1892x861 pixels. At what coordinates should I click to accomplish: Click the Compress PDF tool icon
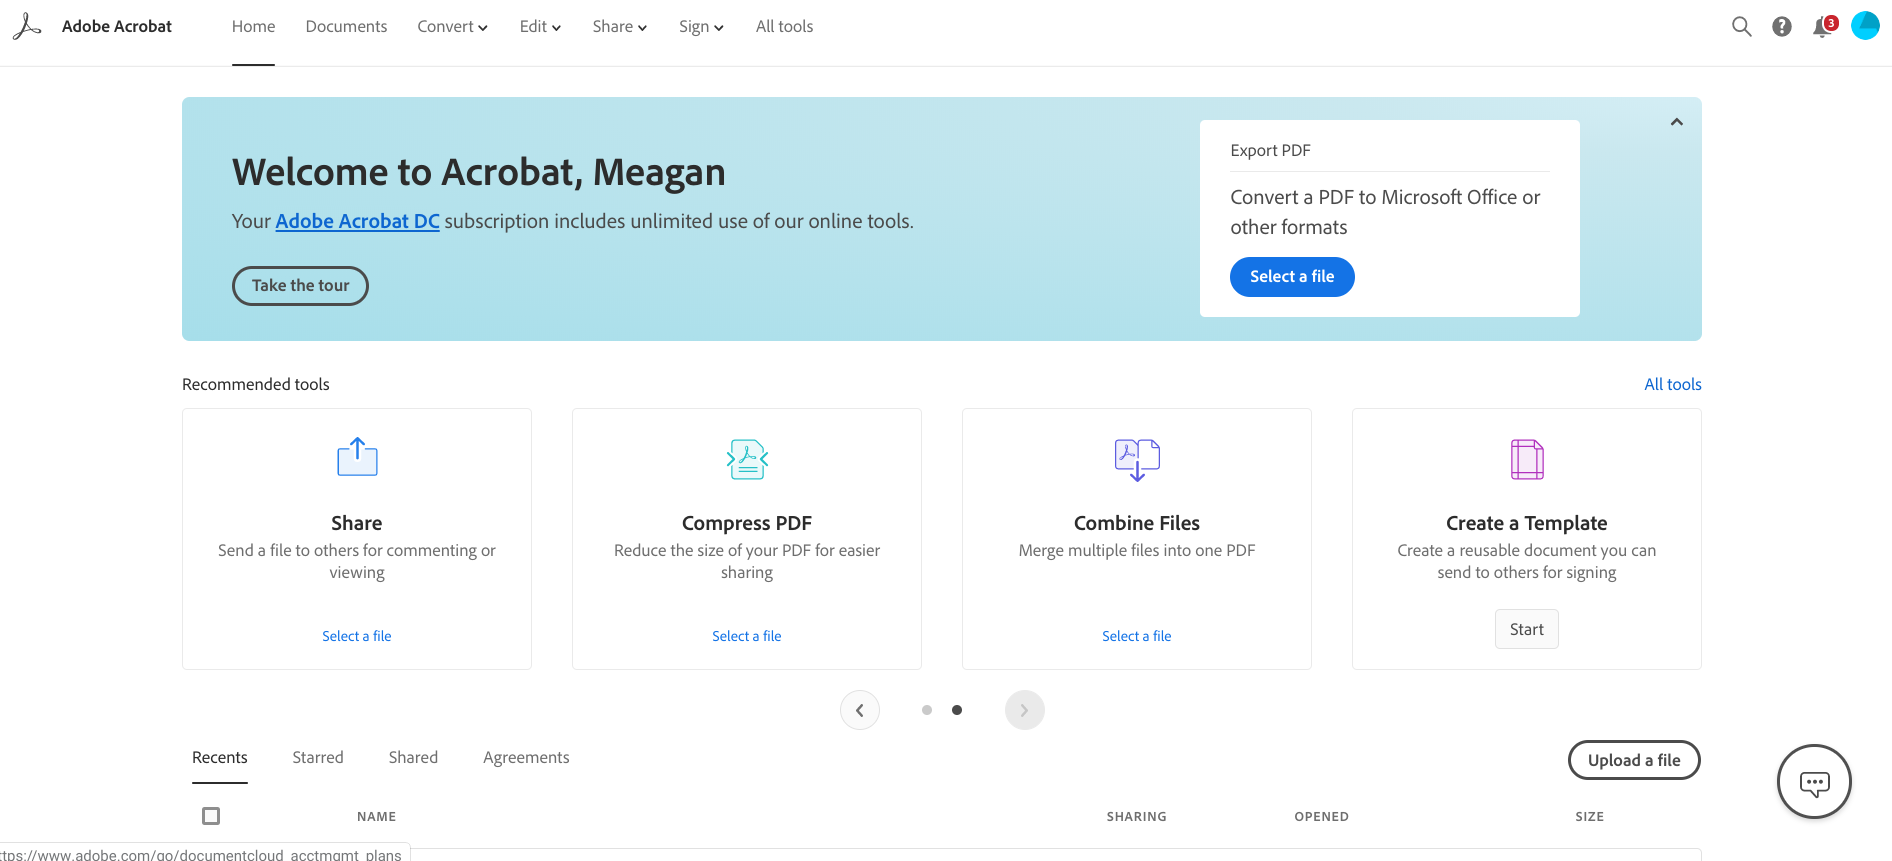(747, 459)
